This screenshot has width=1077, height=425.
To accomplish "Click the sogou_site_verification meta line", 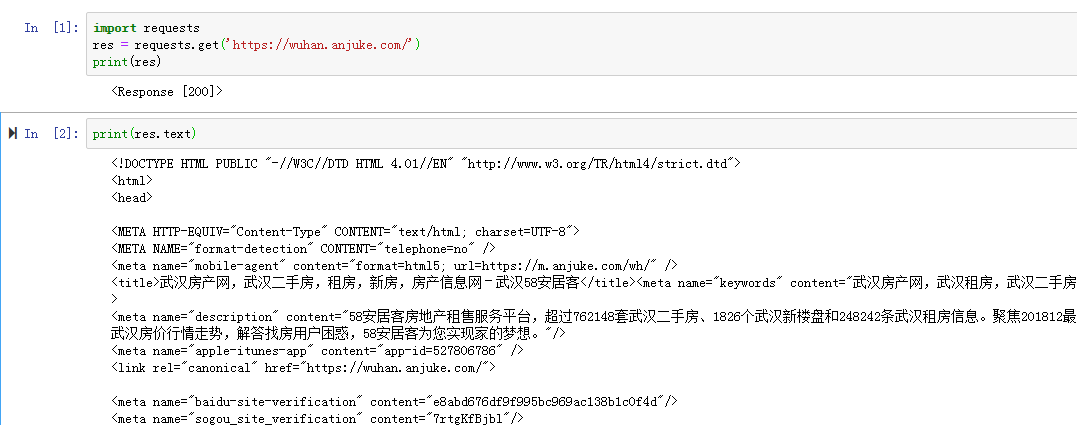I will [317, 417].
